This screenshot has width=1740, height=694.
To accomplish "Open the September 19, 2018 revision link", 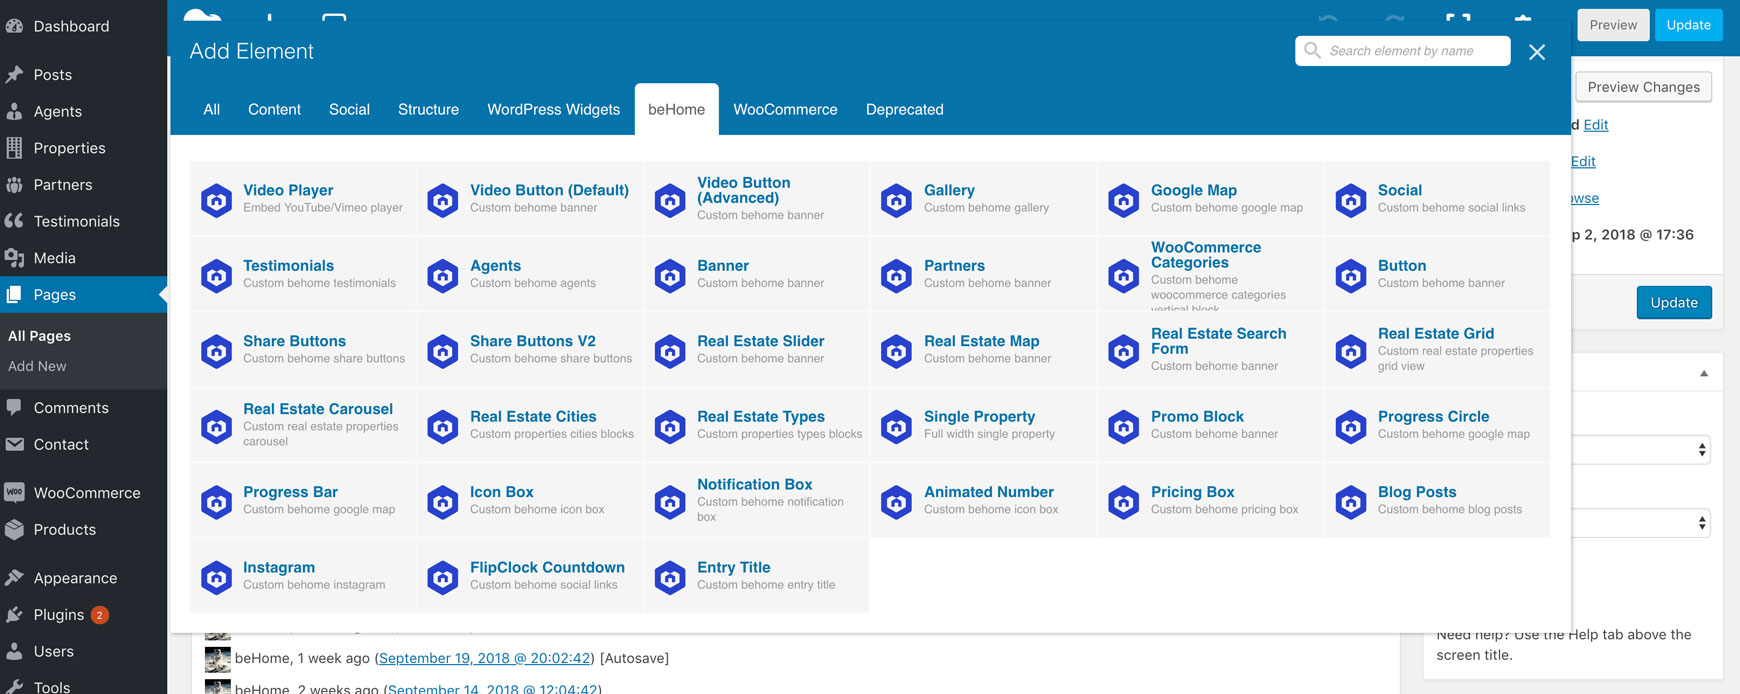I will point(484,658).
